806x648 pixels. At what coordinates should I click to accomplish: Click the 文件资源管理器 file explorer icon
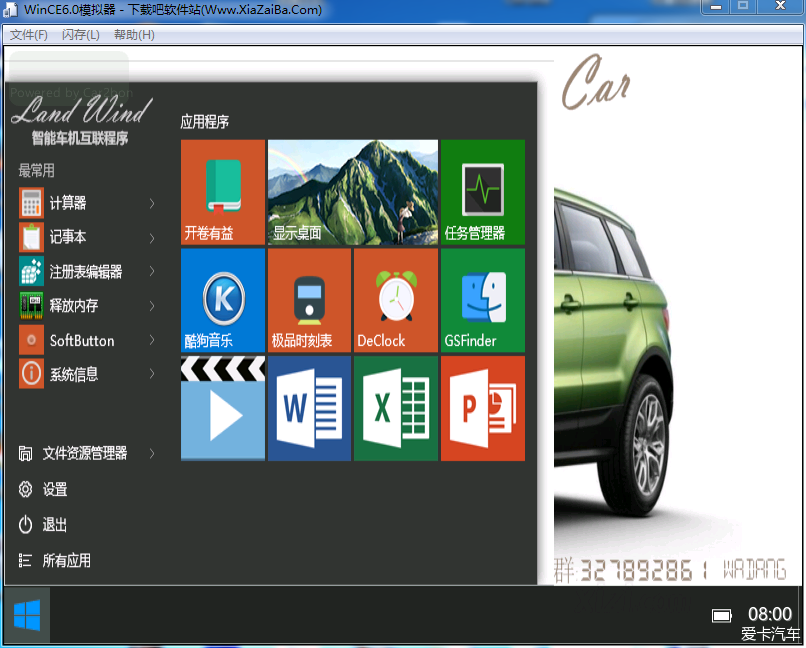(x=25, y=453)
